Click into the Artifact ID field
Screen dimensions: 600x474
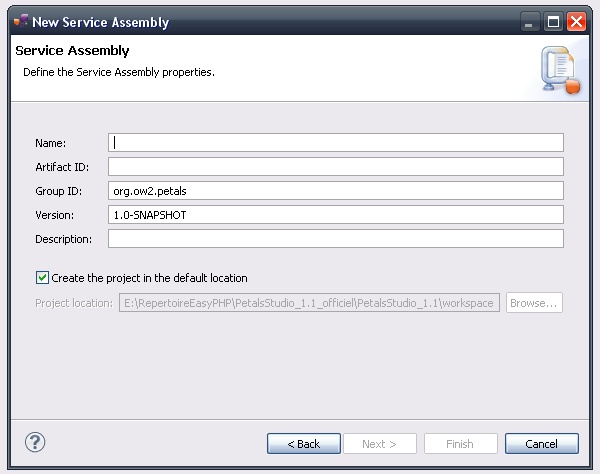pyautogui.click(x=335, y=166)
